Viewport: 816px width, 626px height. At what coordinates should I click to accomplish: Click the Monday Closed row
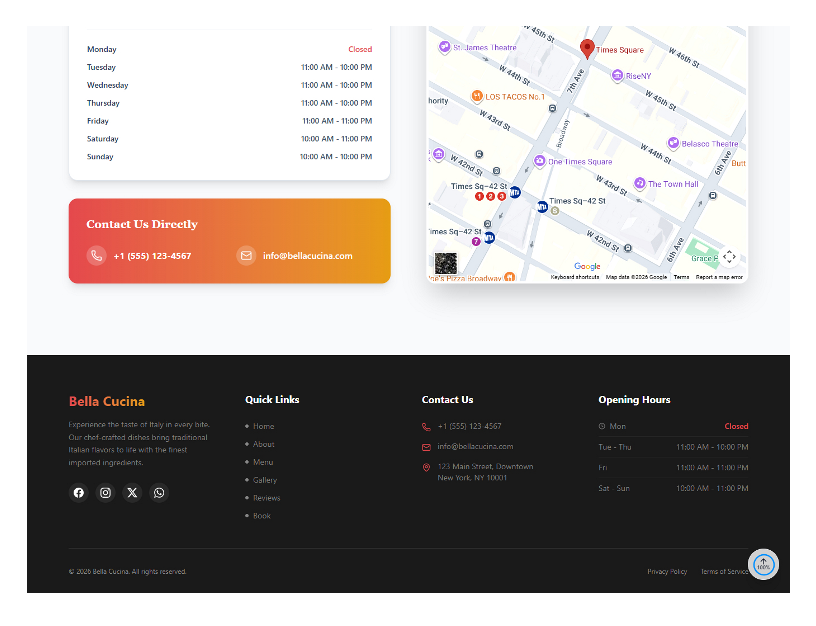coord(230,49)
